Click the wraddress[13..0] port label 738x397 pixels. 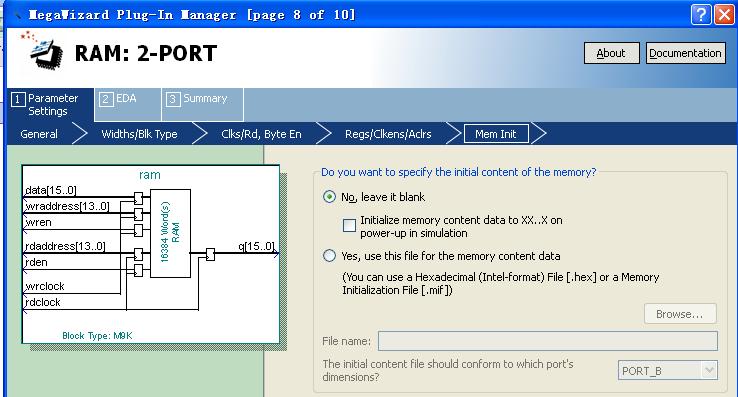pyautogui.click(x=67, y=206)
